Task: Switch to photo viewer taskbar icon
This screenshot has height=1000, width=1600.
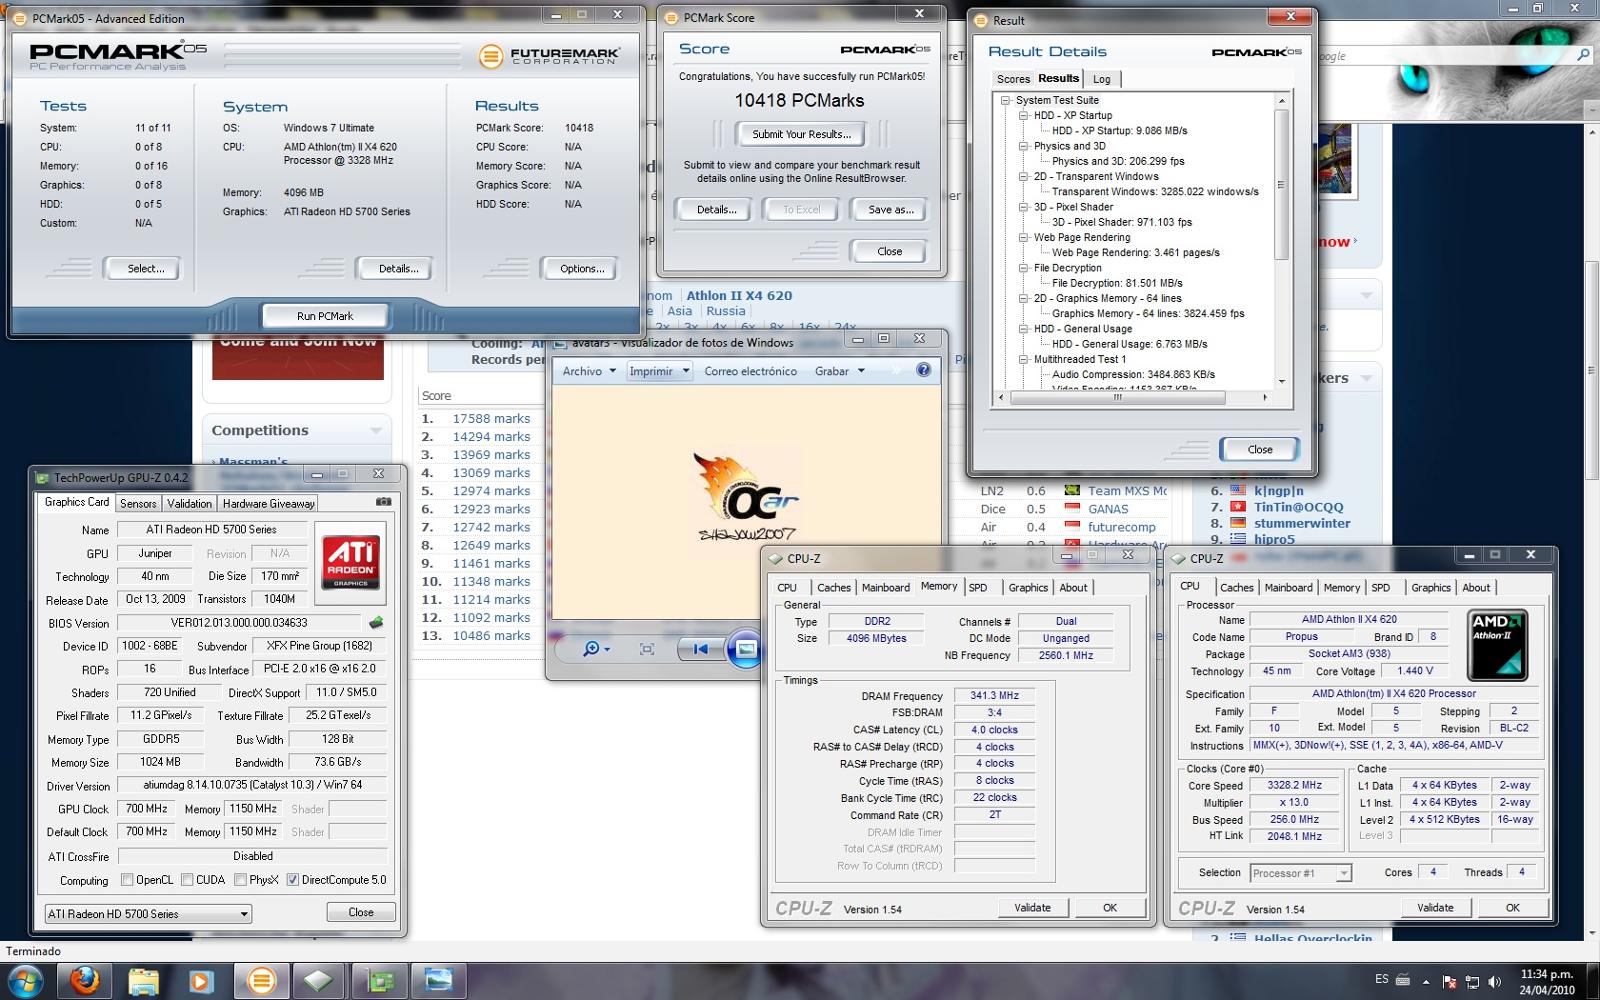Action: [438, 981]
